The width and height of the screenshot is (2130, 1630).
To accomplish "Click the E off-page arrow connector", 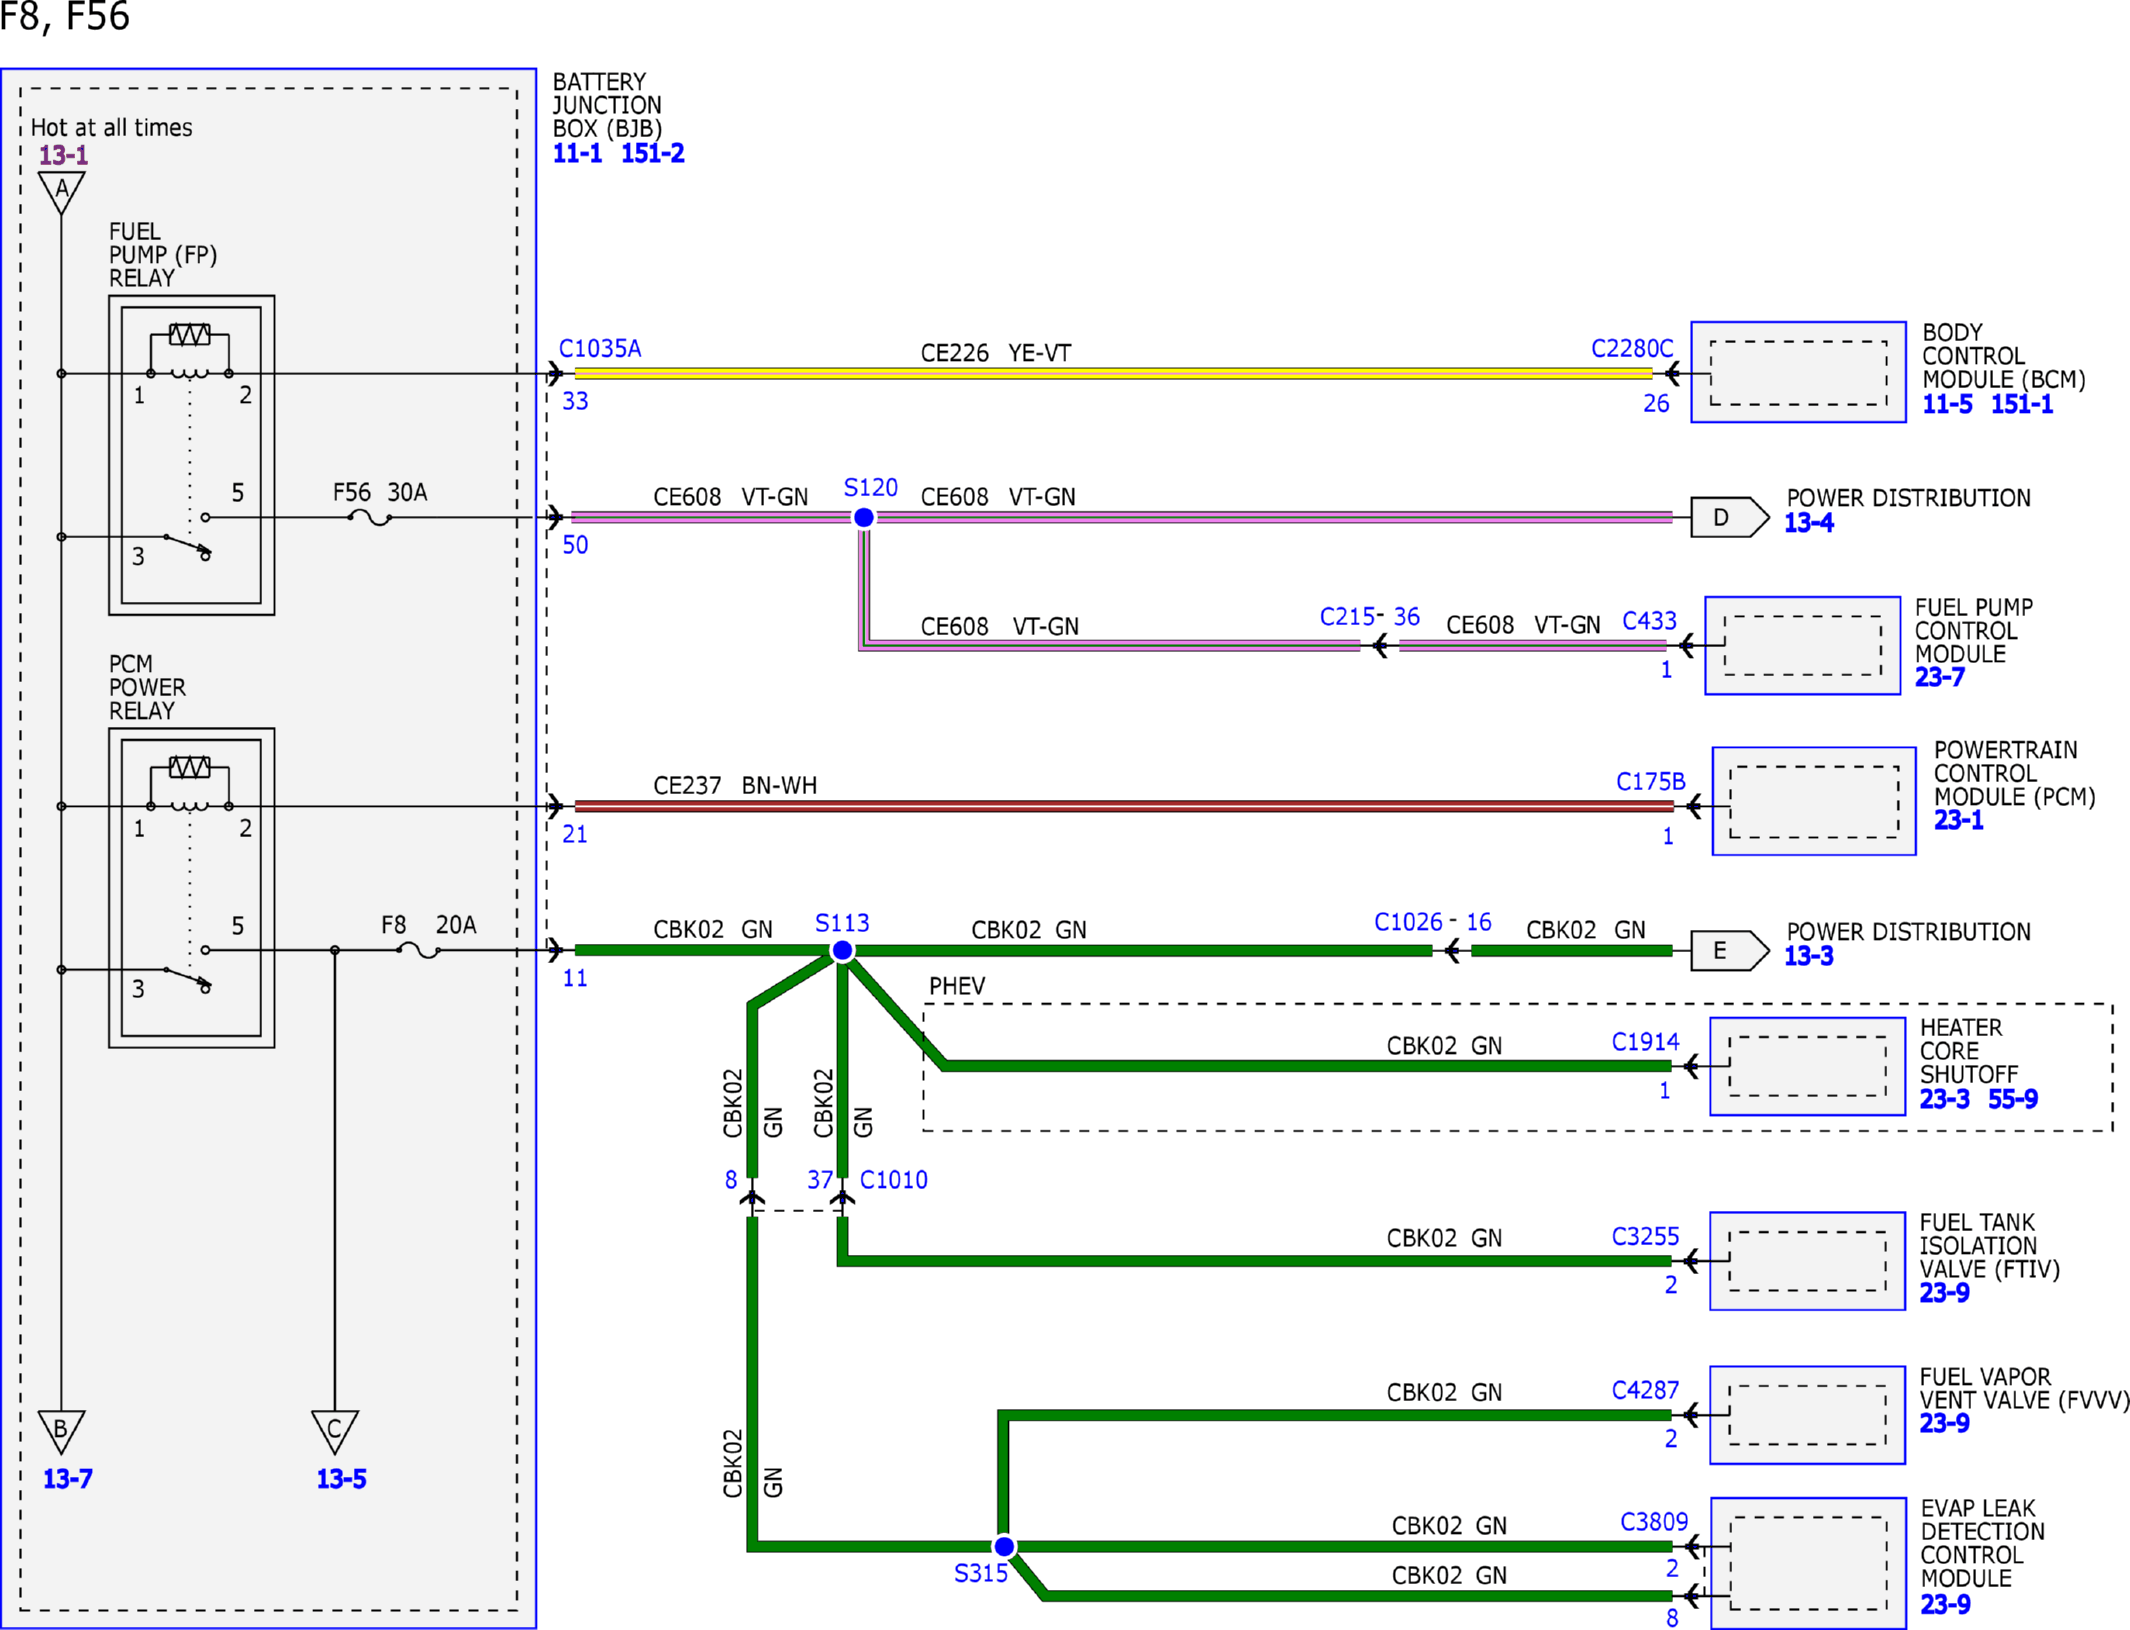I will tap(1729, 950).
